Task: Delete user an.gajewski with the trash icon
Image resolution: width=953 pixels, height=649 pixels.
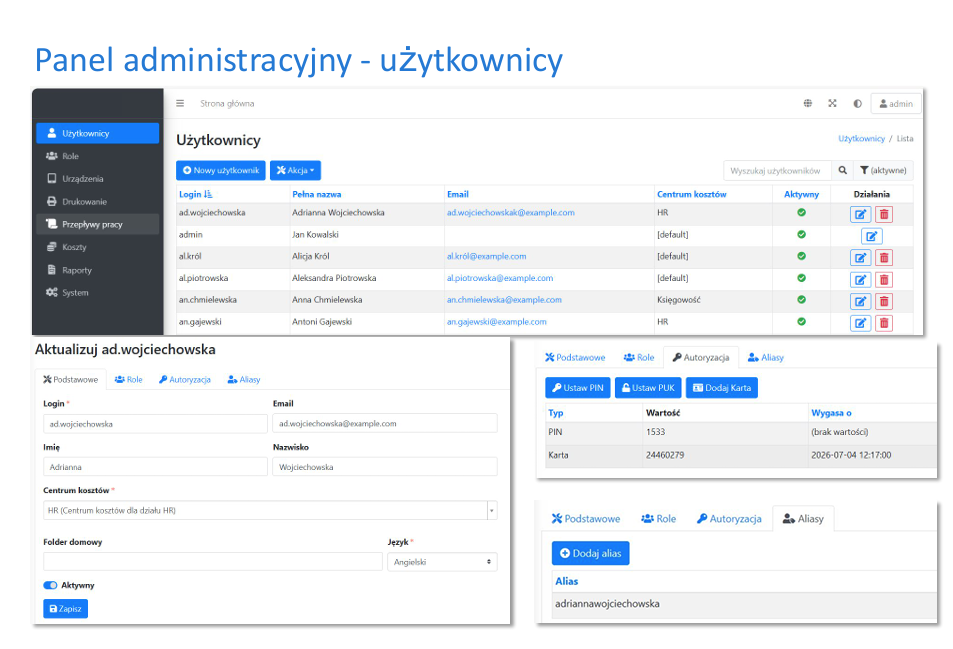Action: coord(884,323)
